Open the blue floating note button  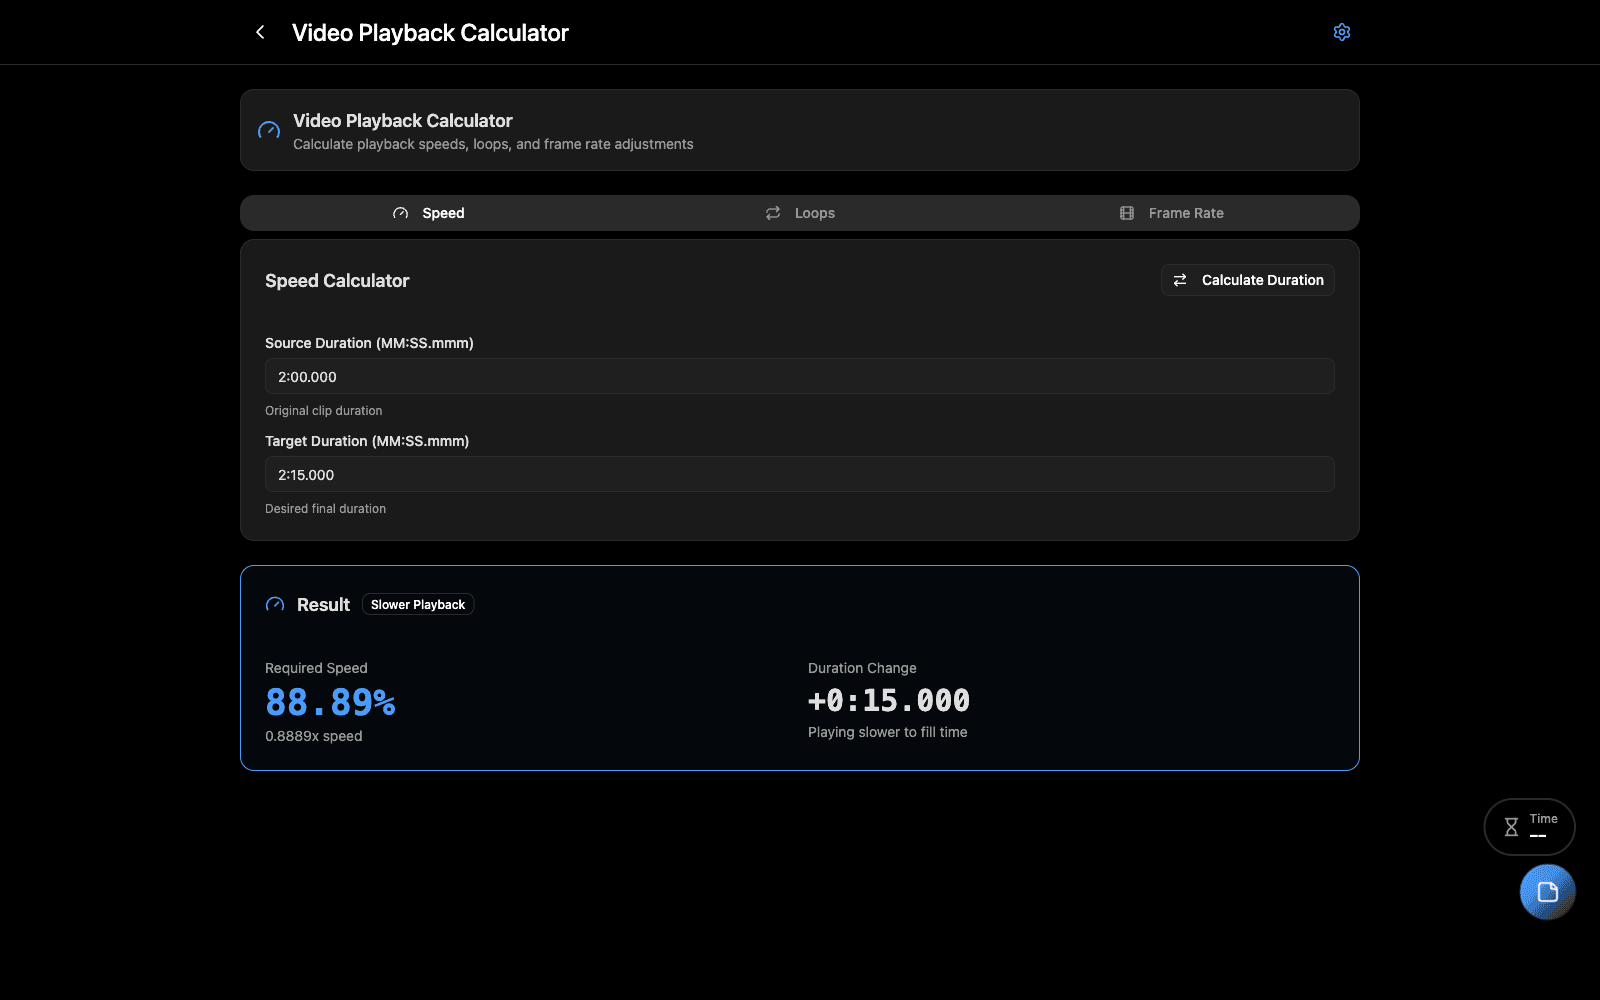(1547, 892)
